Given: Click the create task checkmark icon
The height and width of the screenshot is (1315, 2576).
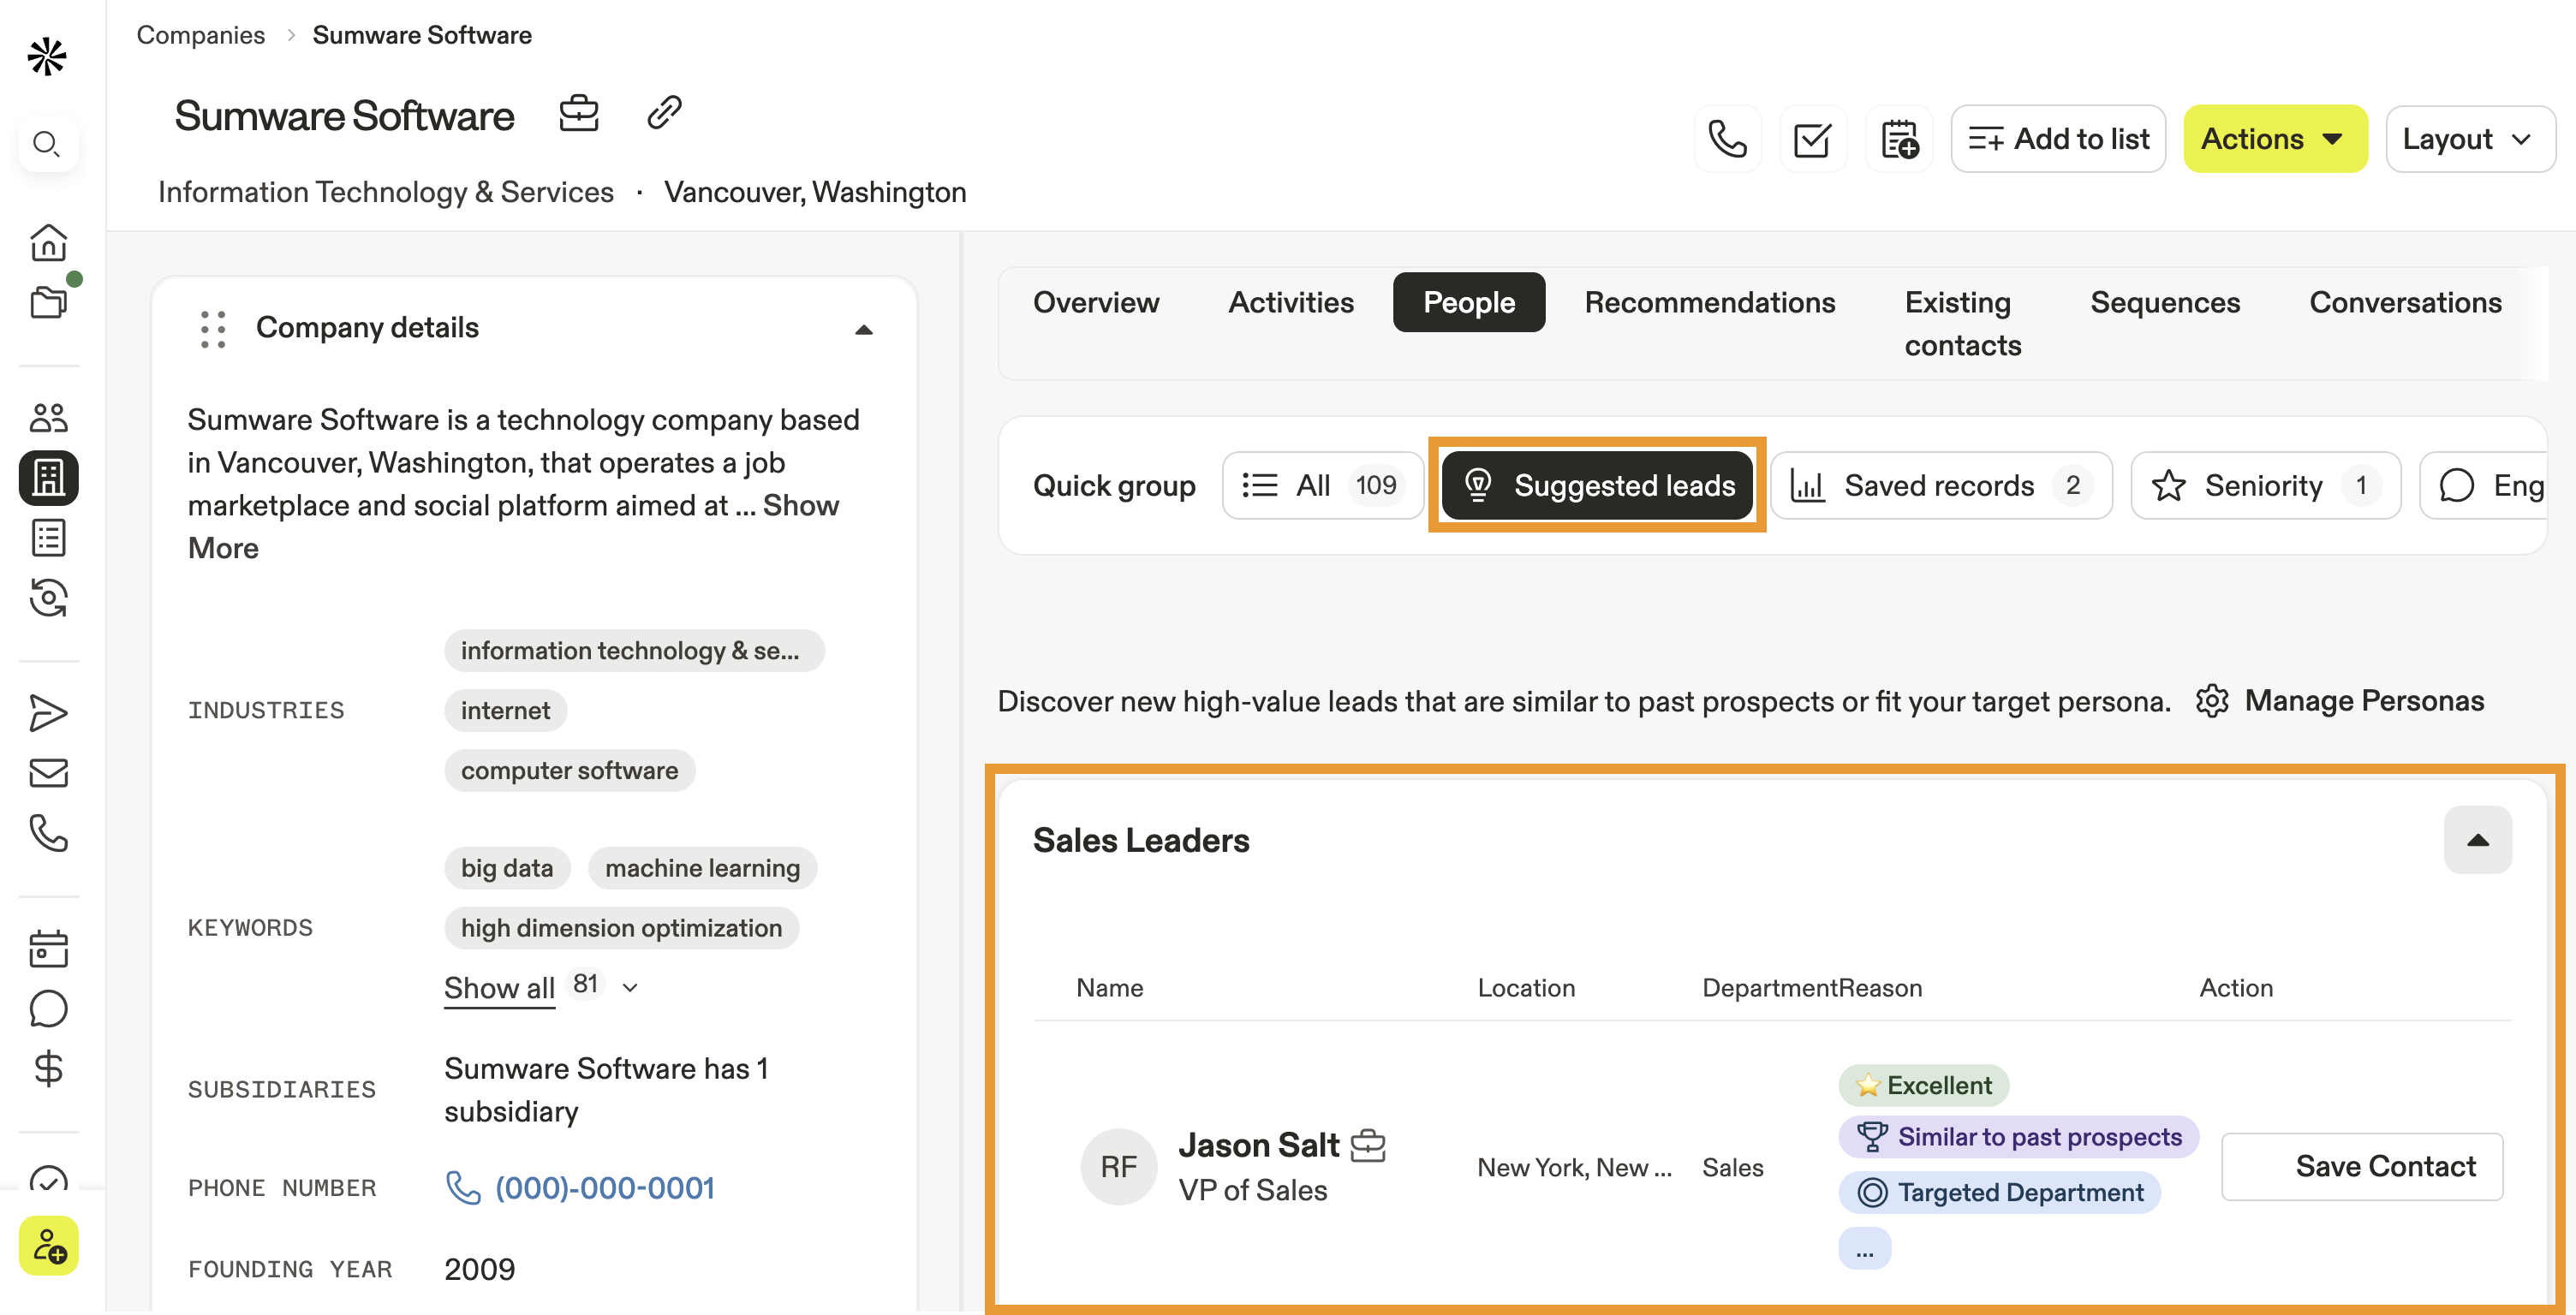Looking at the screenshot, I should pos(1812,139).
